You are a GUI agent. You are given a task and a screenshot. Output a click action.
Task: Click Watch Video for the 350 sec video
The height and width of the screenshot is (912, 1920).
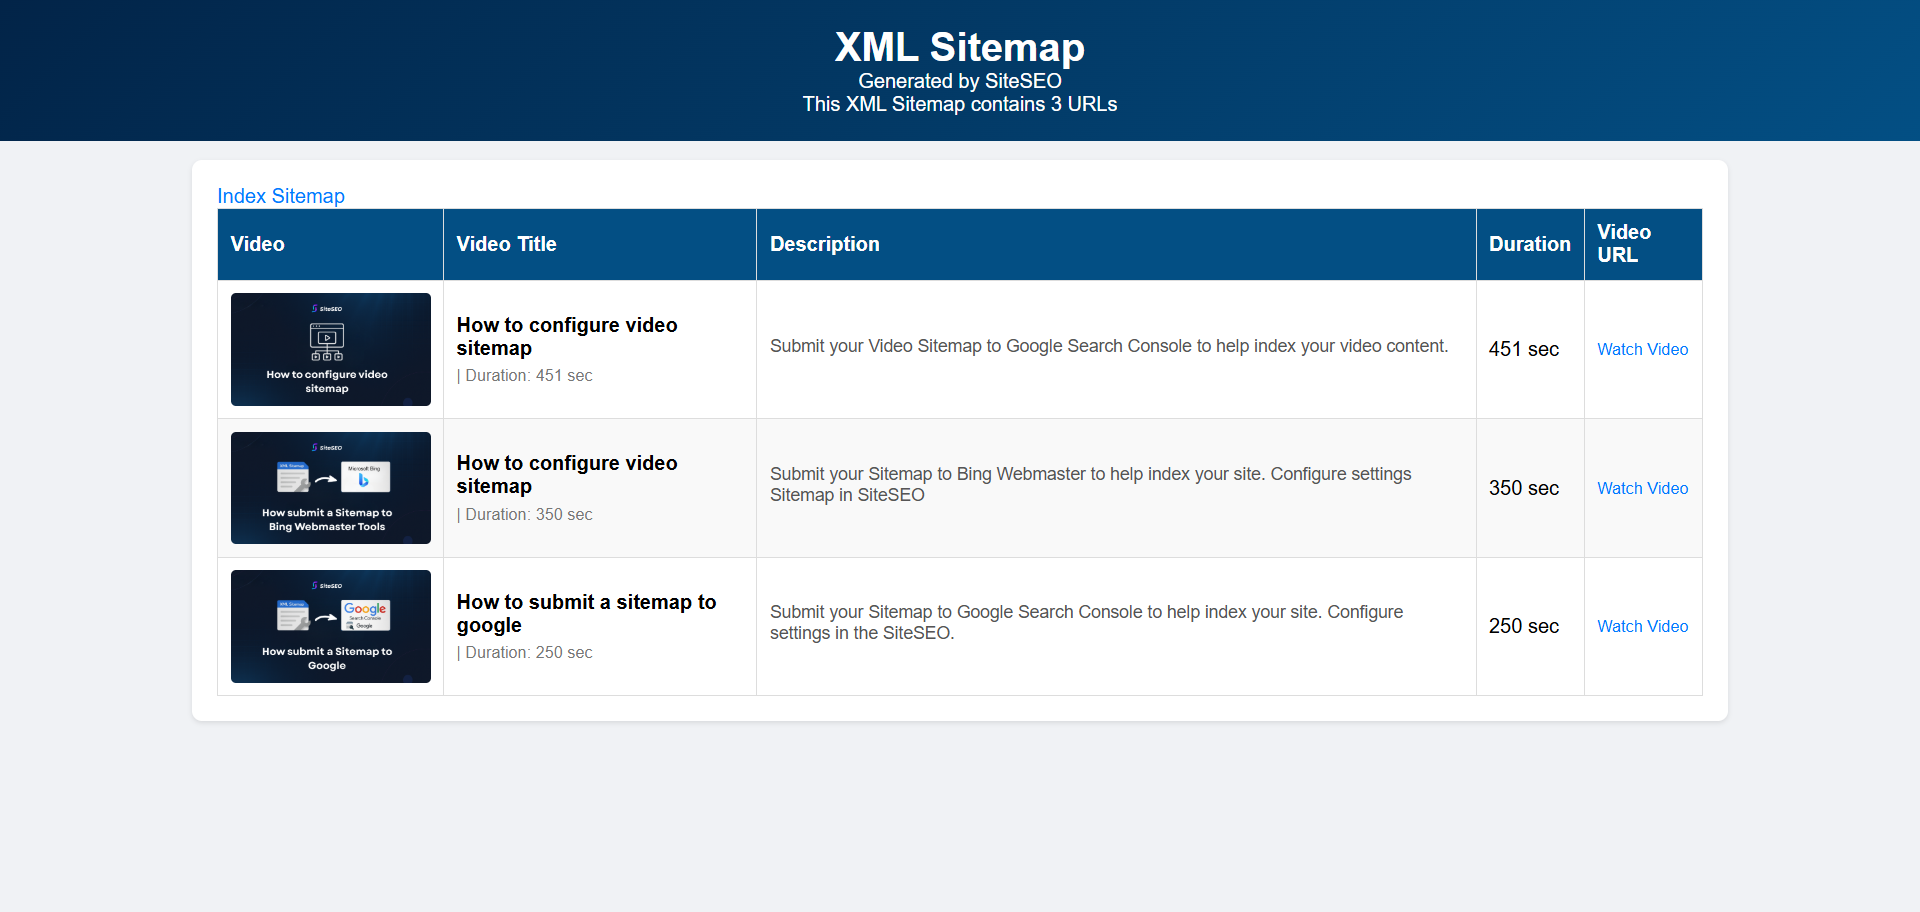[1642, 488]
